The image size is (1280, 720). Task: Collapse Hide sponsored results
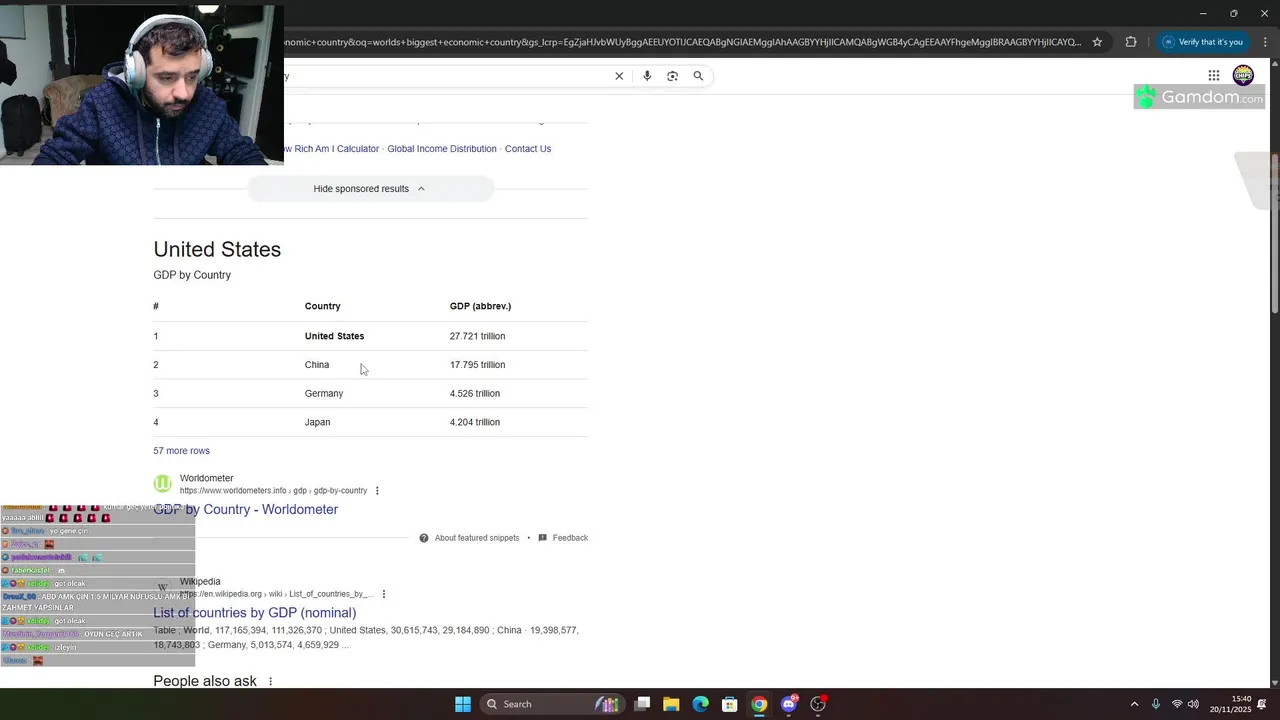point(370,189)
